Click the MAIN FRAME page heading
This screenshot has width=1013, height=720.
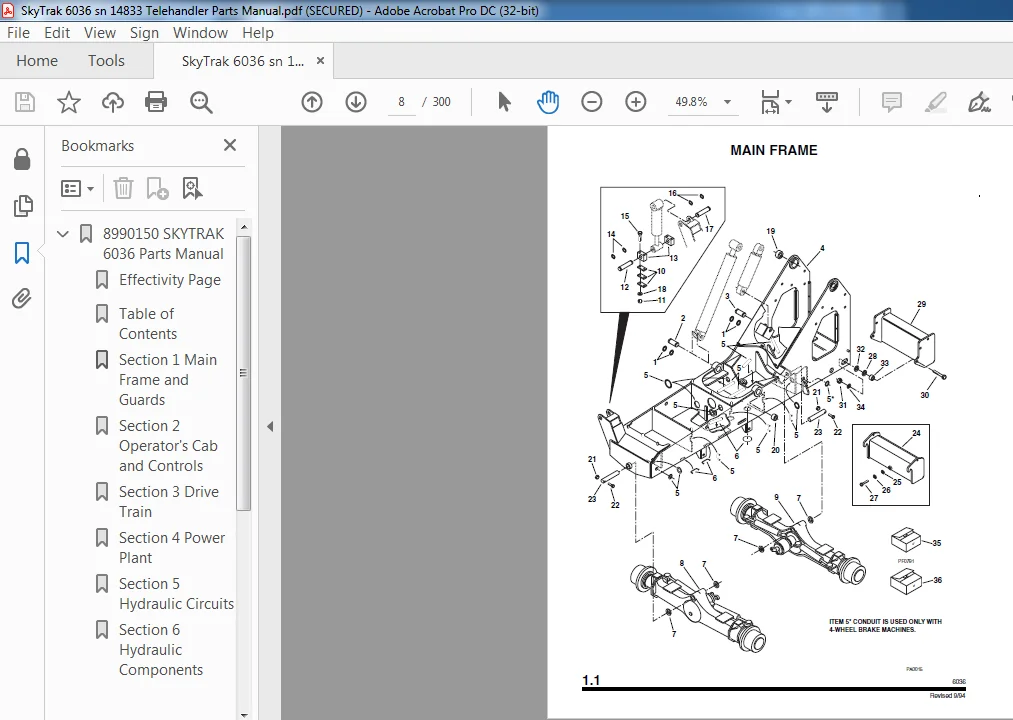tap(773, 151)
